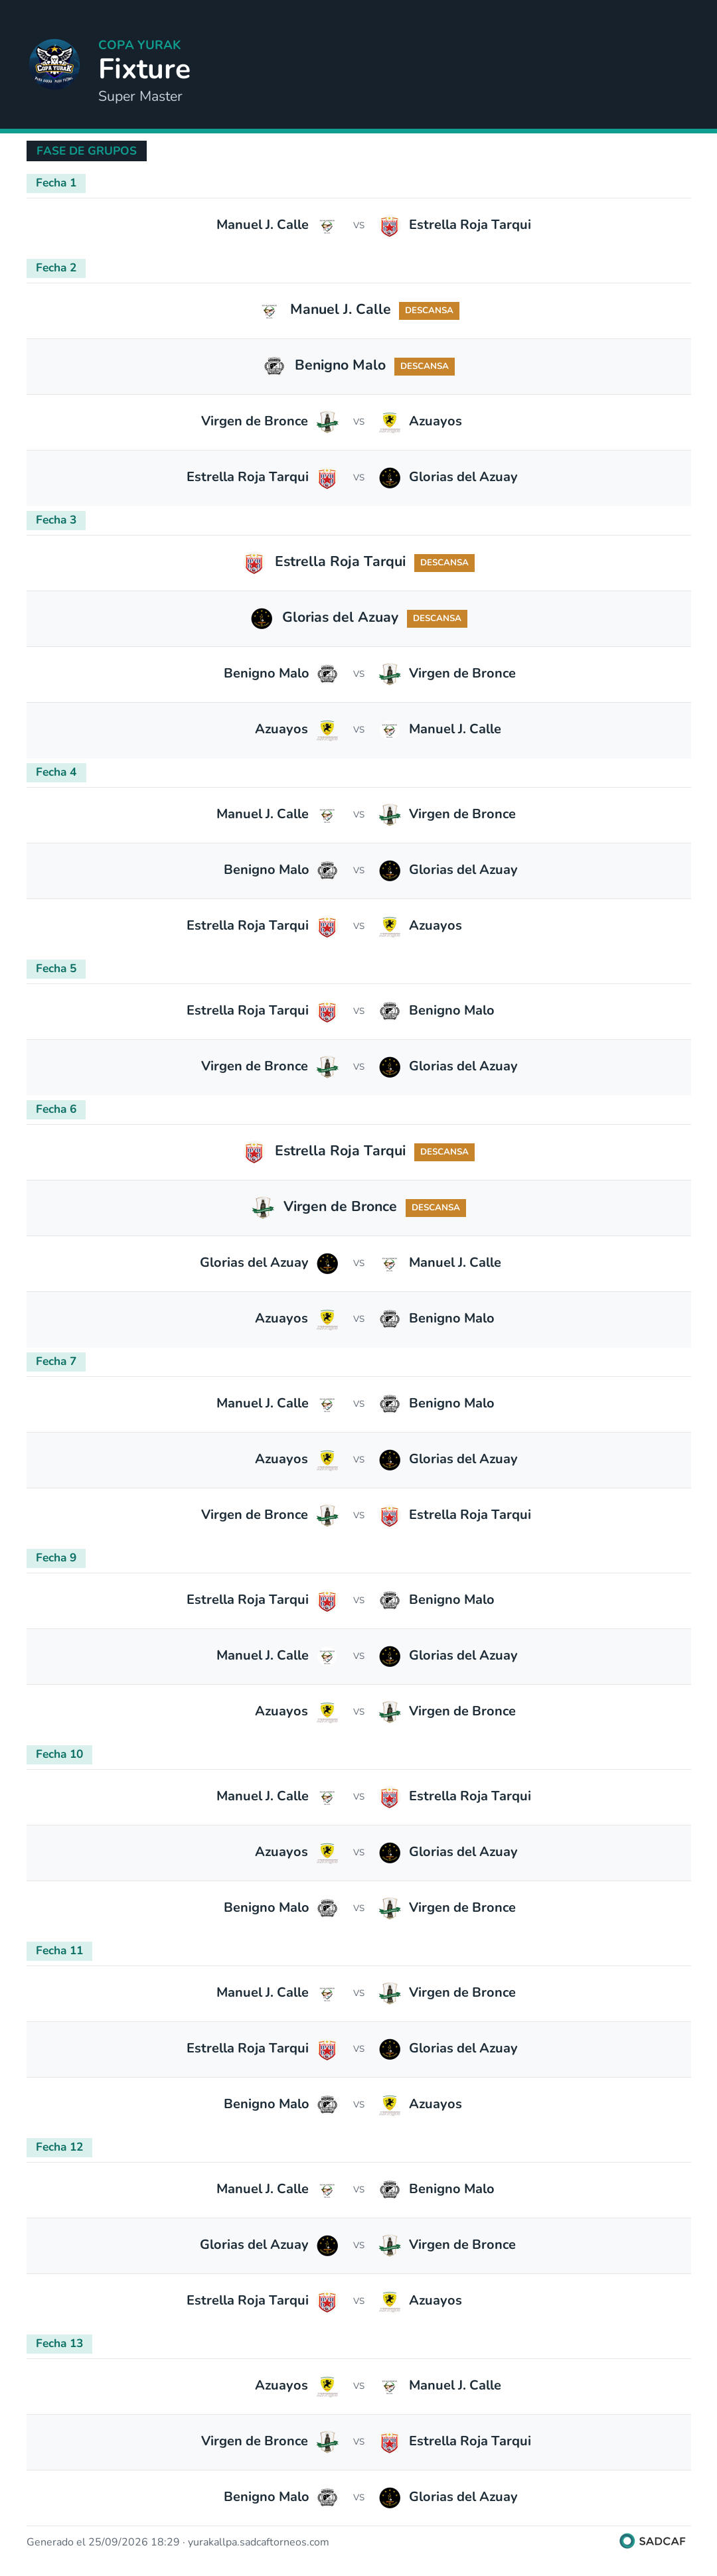Open the yurakallpa.sadcaftorneos.com footer link

tap(258, 2541)
